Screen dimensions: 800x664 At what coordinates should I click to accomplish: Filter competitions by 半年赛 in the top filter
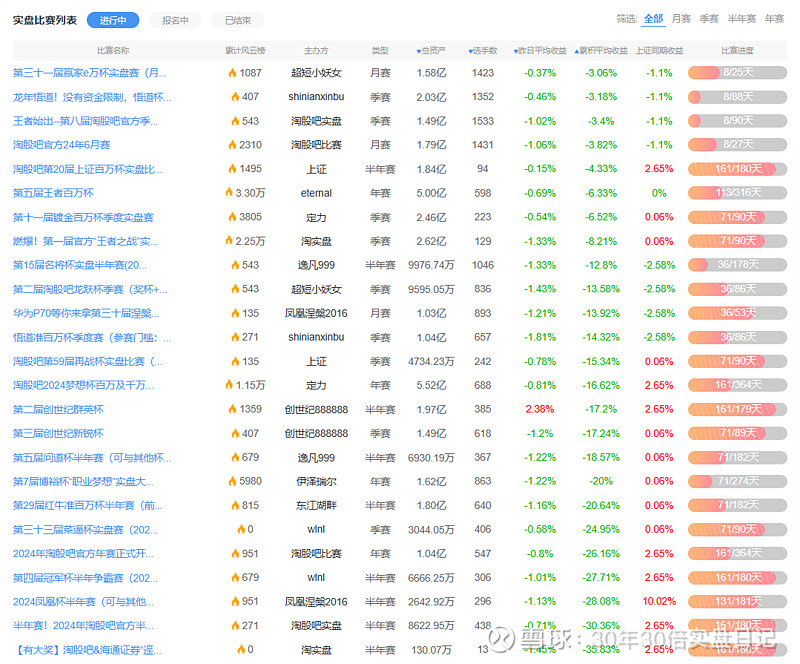741,19
